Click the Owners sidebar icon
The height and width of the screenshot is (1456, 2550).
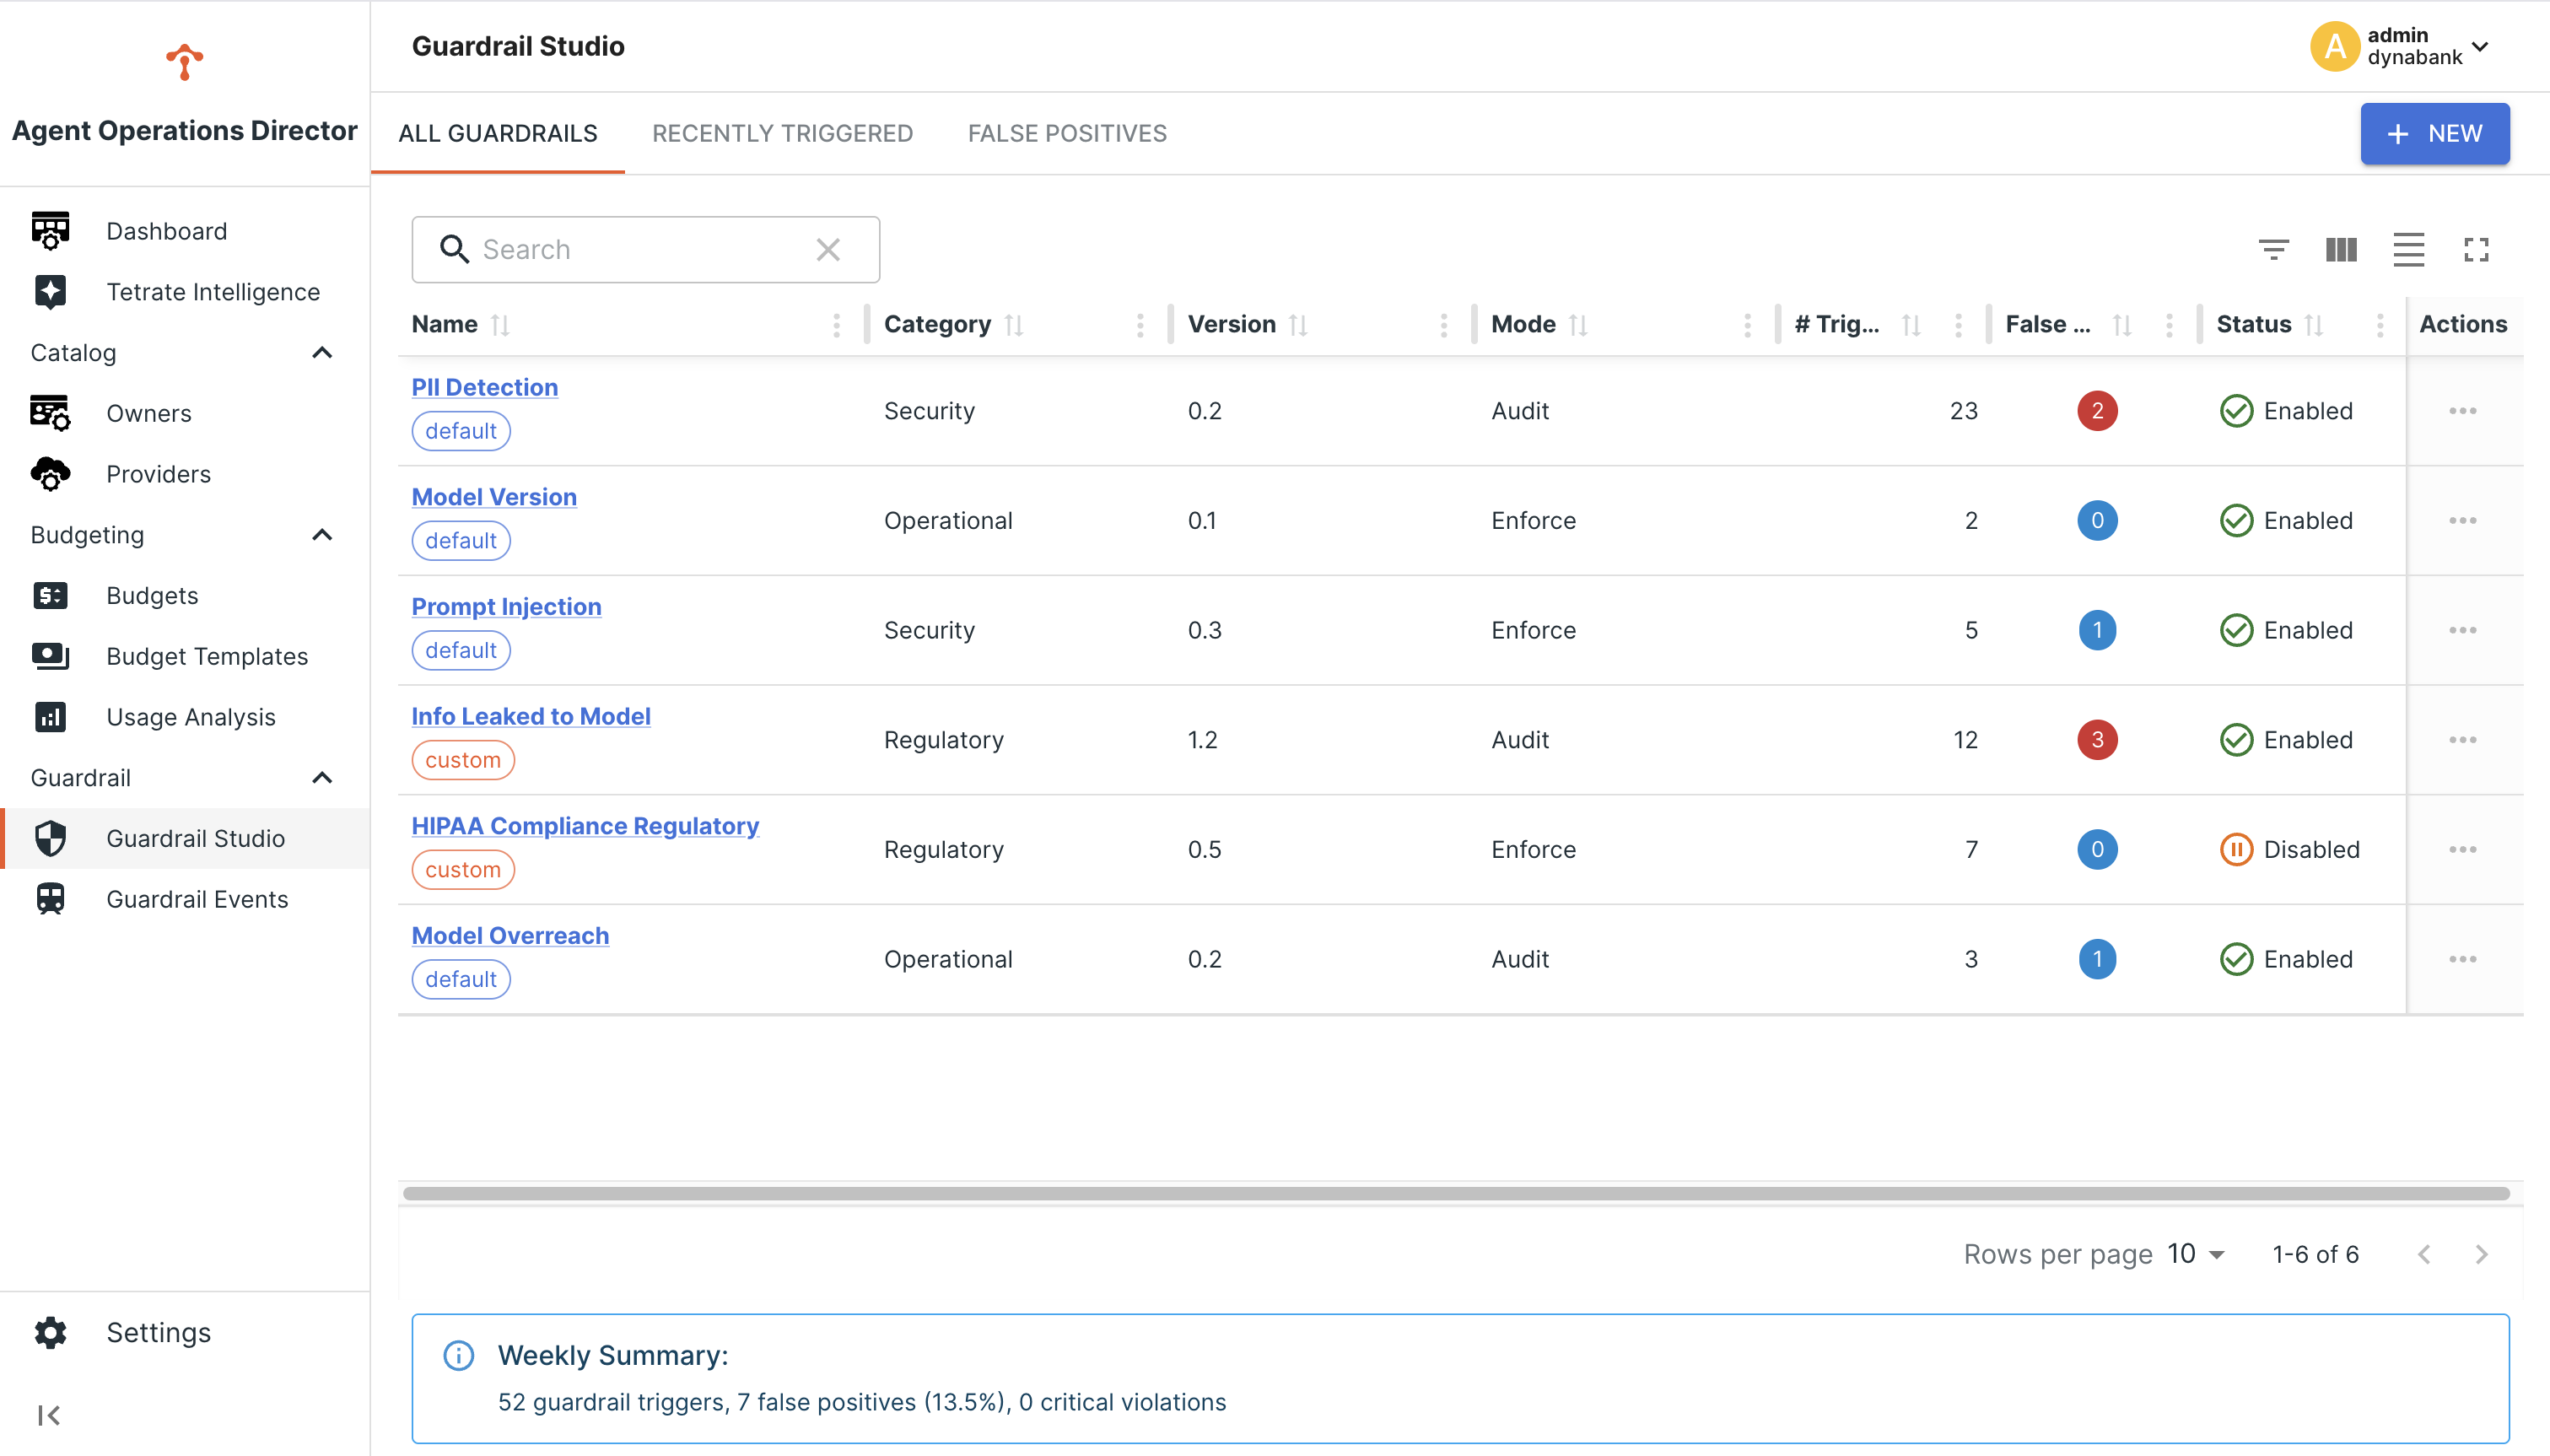(50, 413)
